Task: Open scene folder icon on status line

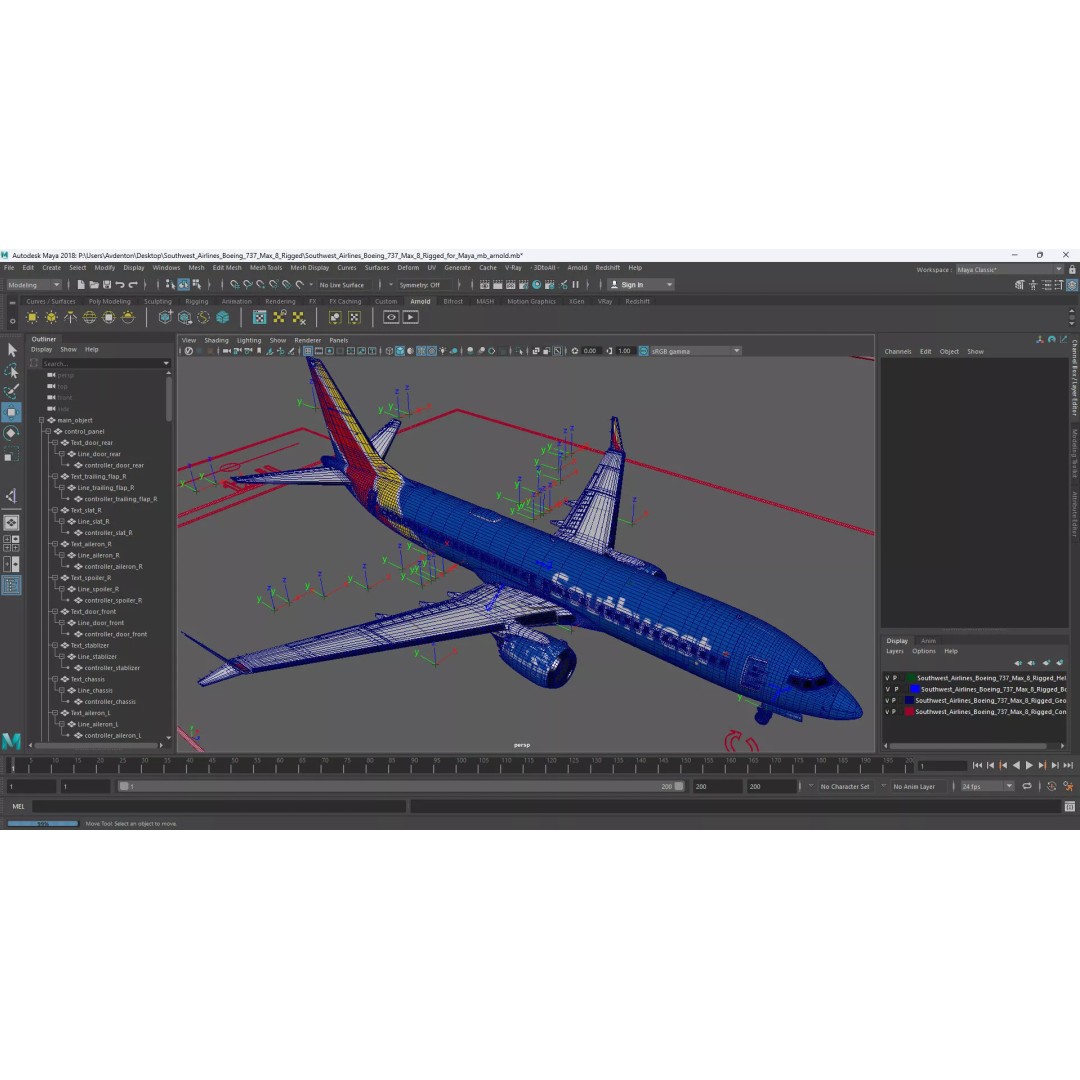Action: [x=94, y=284]
